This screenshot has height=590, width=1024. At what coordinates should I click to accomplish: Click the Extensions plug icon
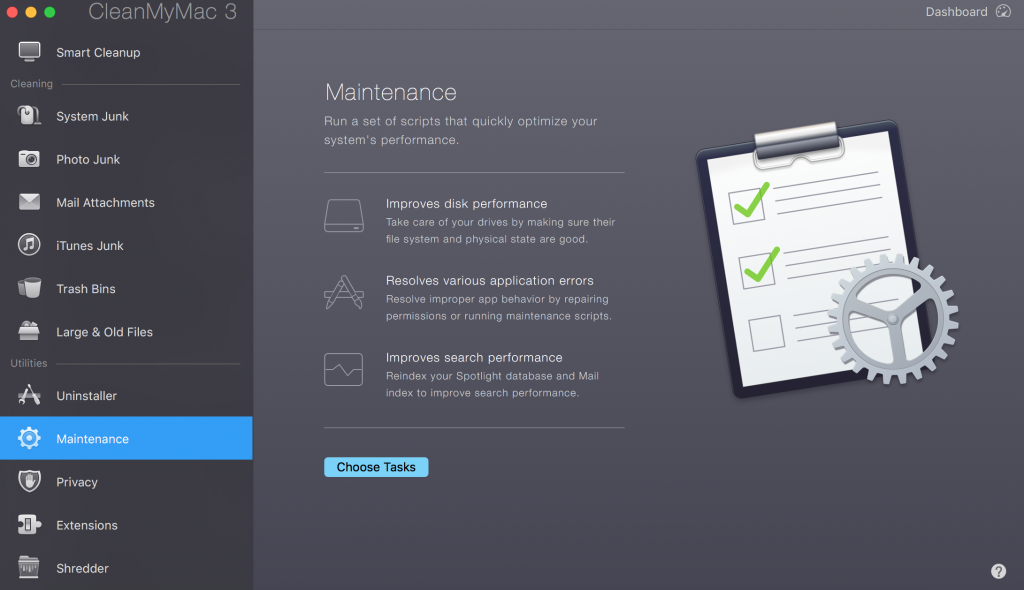point(29,525)
